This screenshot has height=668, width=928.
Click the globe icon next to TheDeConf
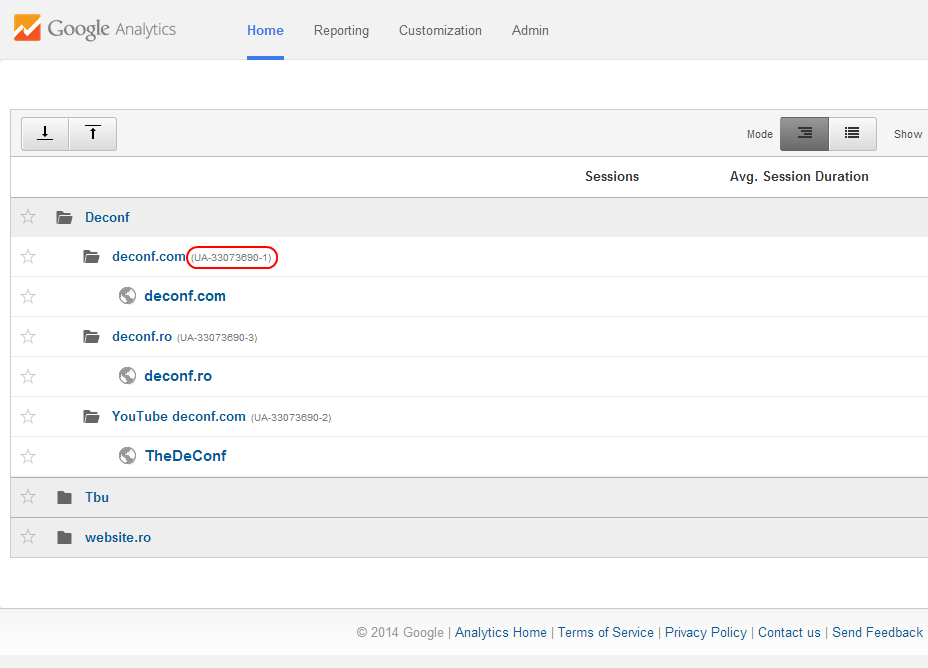[x=127, y=455]
